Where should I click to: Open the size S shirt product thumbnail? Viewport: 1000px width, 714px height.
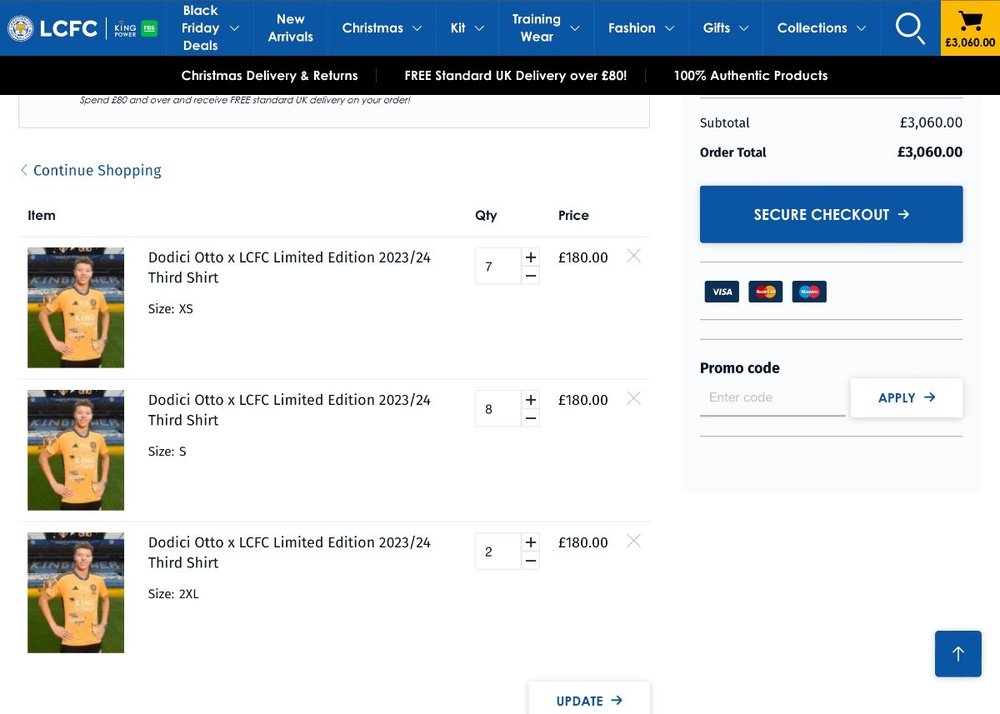pos(76,450)
